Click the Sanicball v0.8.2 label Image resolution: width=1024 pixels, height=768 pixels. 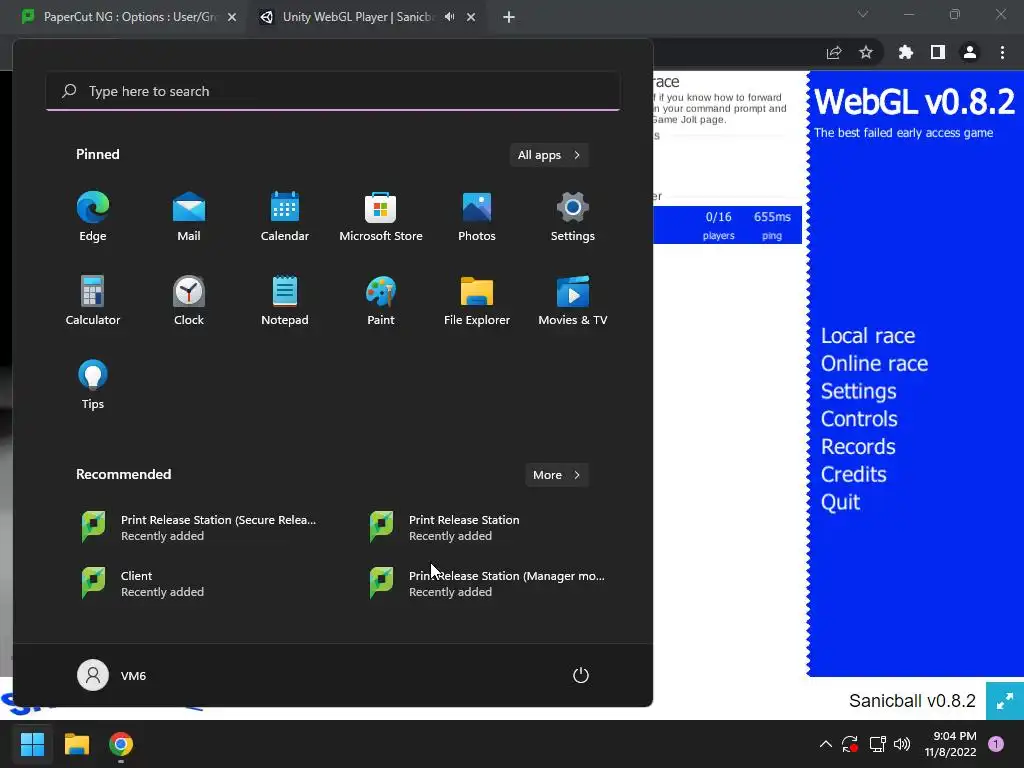pyautogui.click(x=912, y=701)
